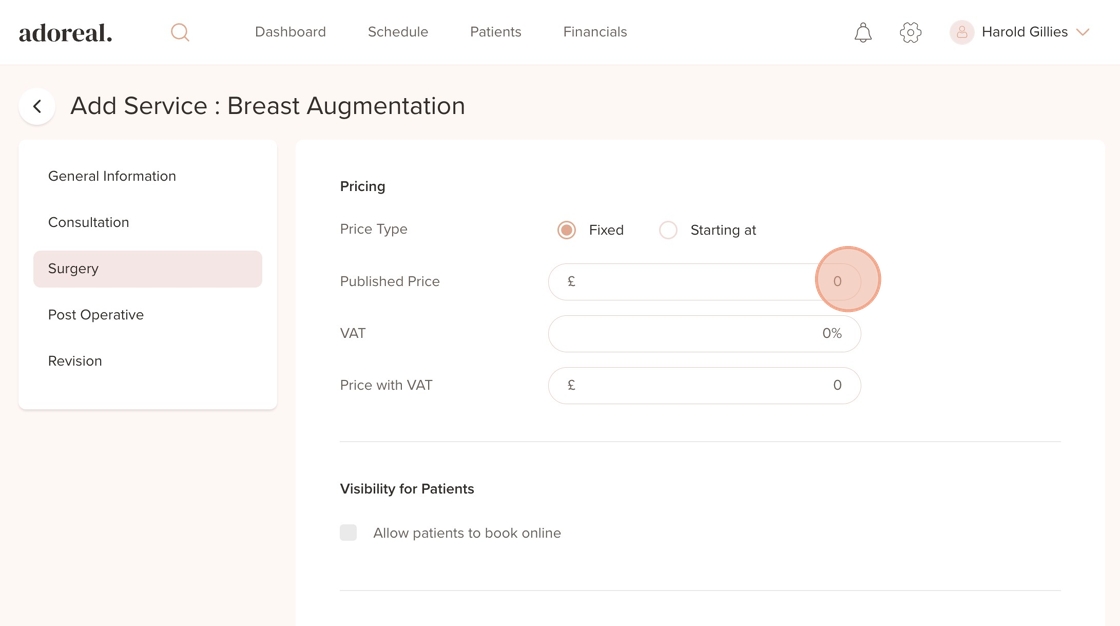Open the Dashboard menu item
1120x626 pixels.
tap(290, 32)
